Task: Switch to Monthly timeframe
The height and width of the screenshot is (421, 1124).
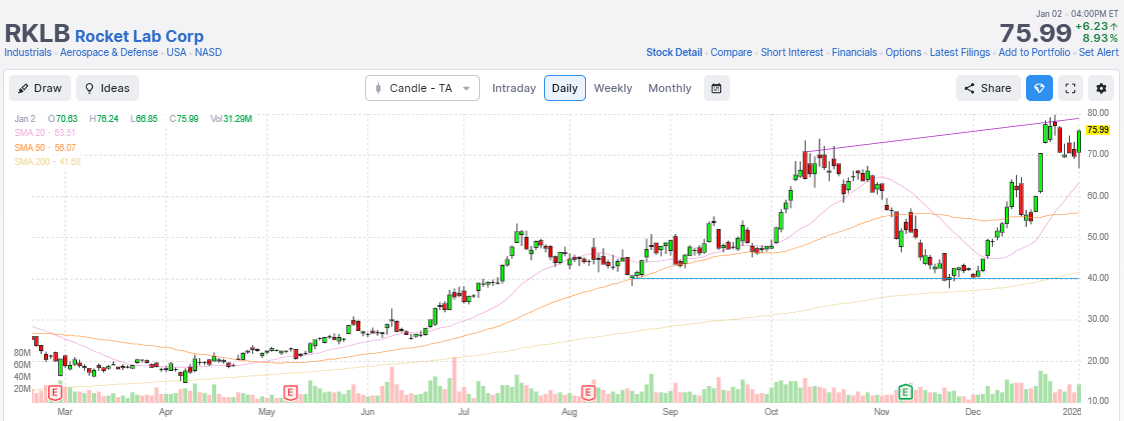Action: tap(670, 88)
